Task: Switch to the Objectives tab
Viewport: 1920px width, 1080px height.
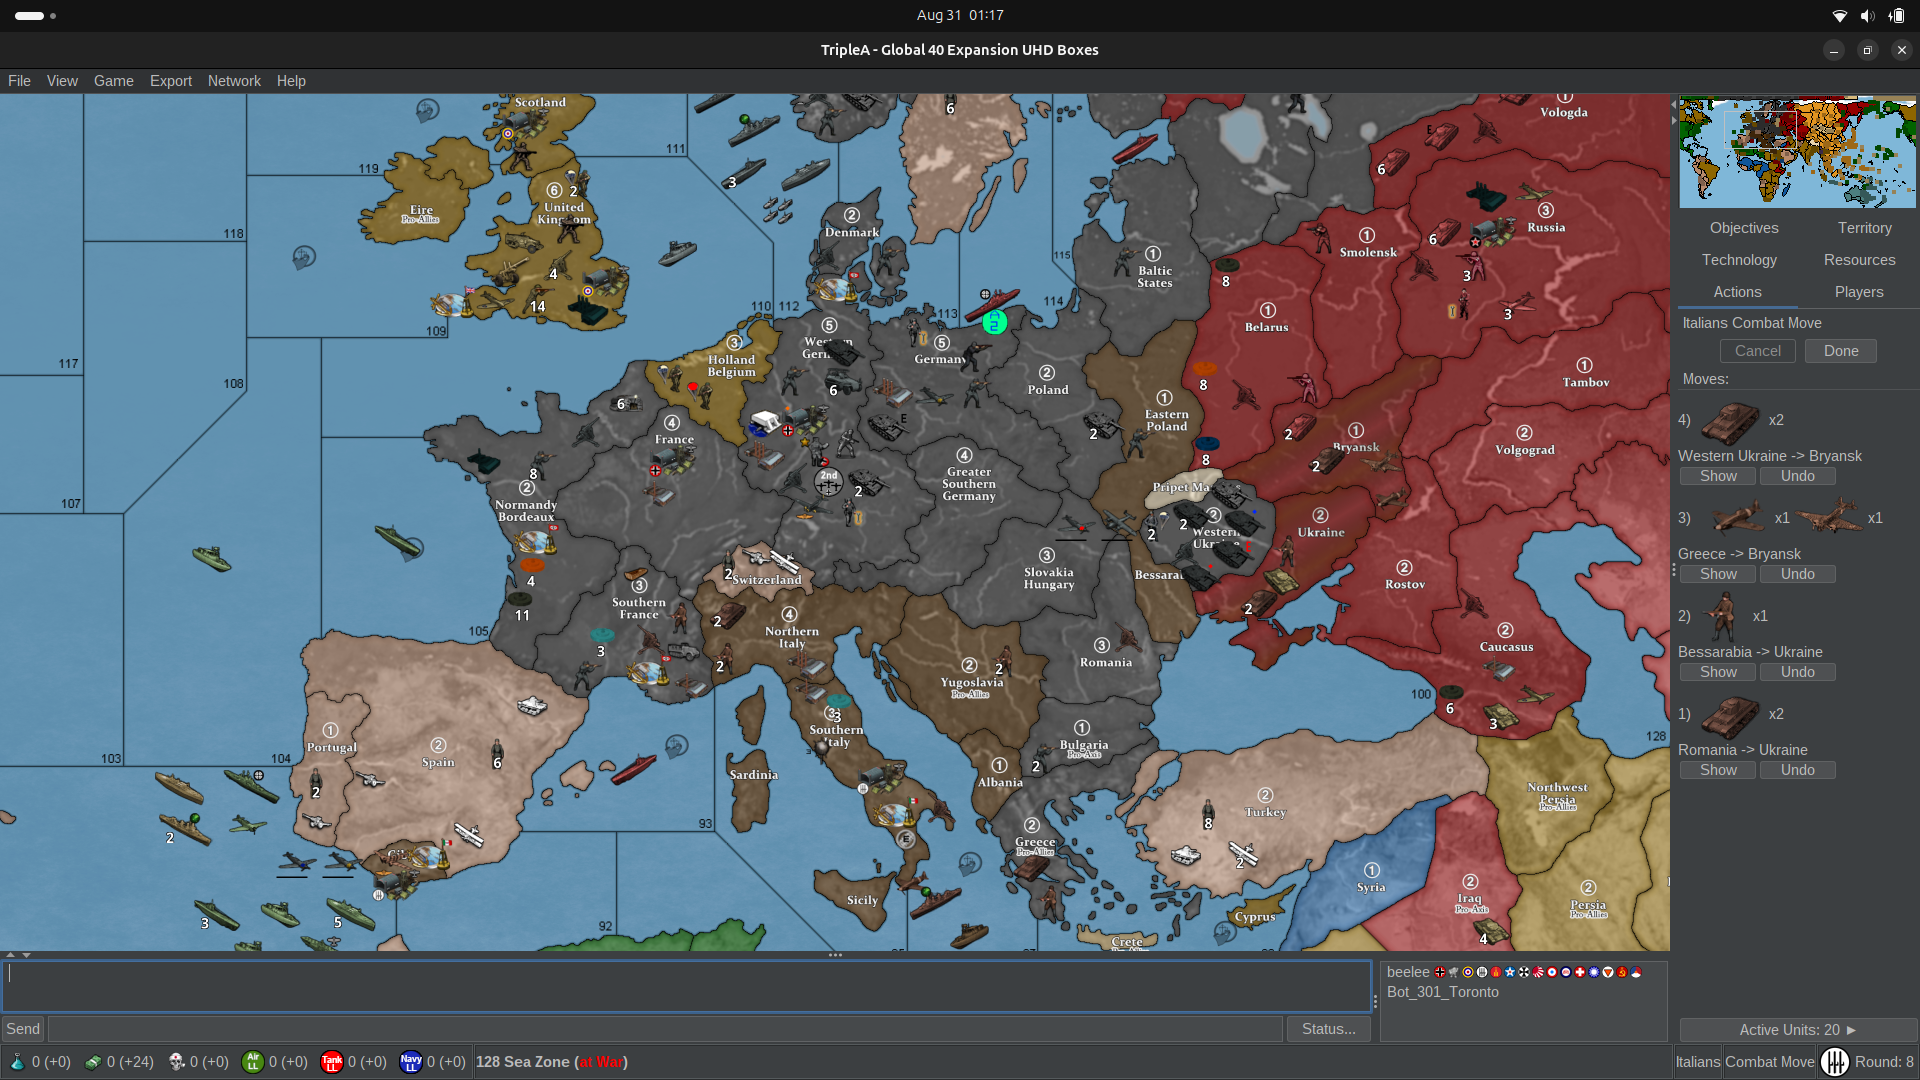Action: (x=1744, y=228)
